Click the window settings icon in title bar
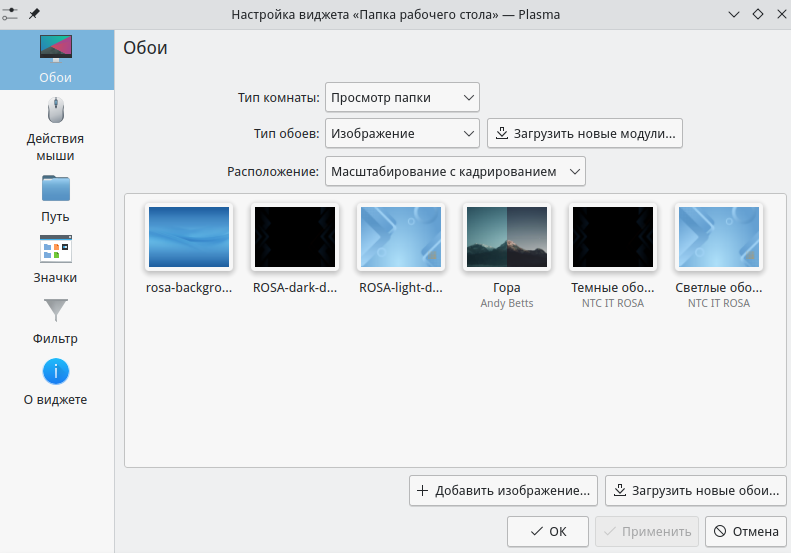 click(x=11, y=14)
